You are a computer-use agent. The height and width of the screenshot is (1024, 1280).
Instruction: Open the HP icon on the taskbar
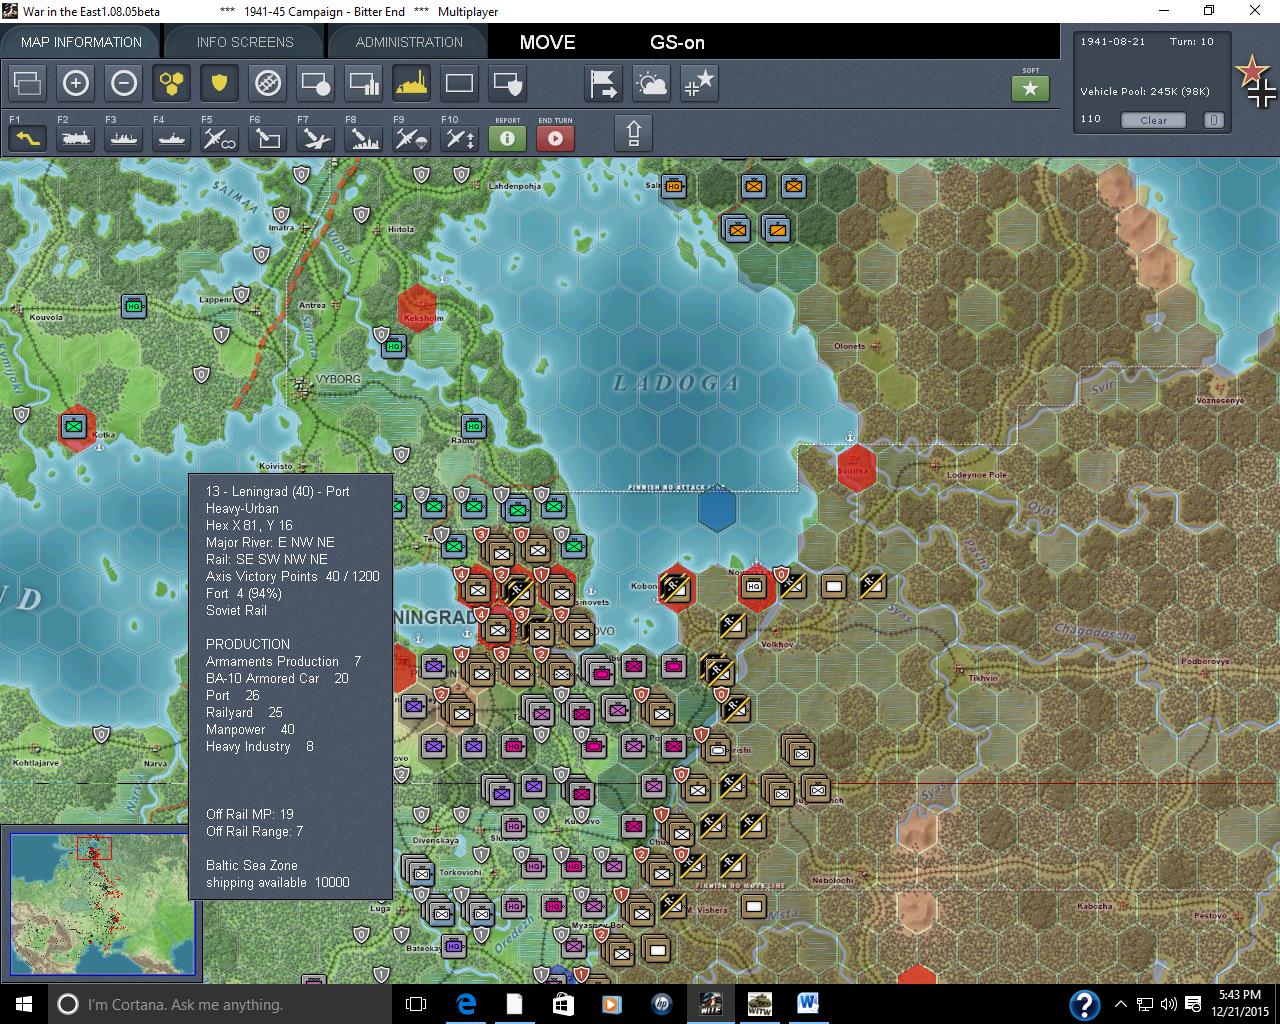[661, 1004]
